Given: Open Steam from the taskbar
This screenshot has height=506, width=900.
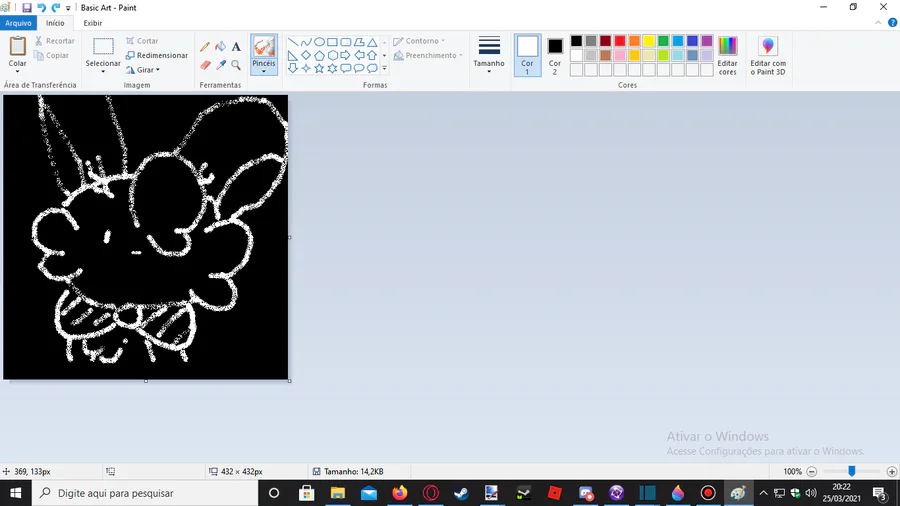Looking at the screenshot, I should [461, 493].
